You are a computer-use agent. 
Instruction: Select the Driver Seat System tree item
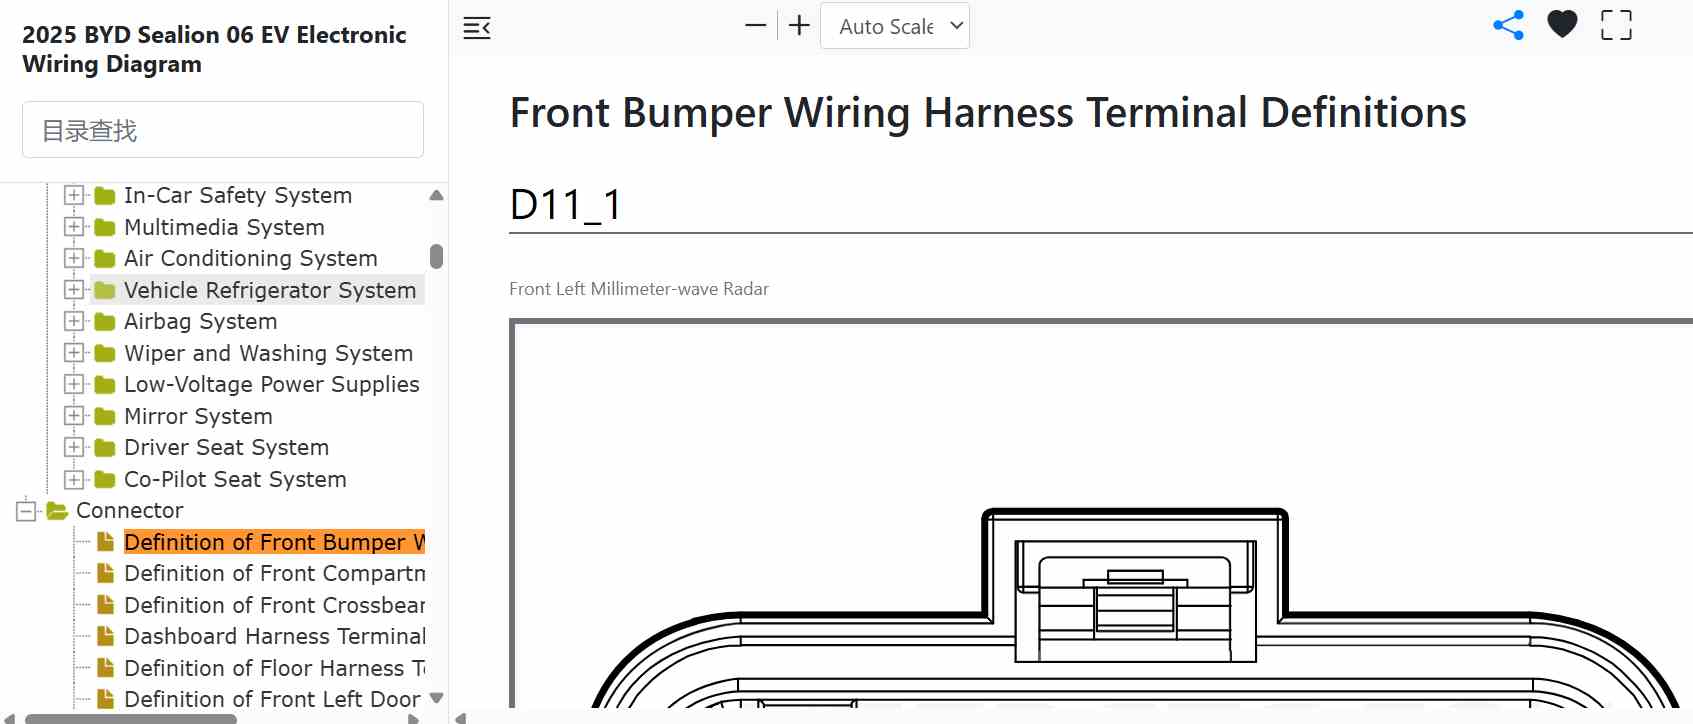click(227, 447)
